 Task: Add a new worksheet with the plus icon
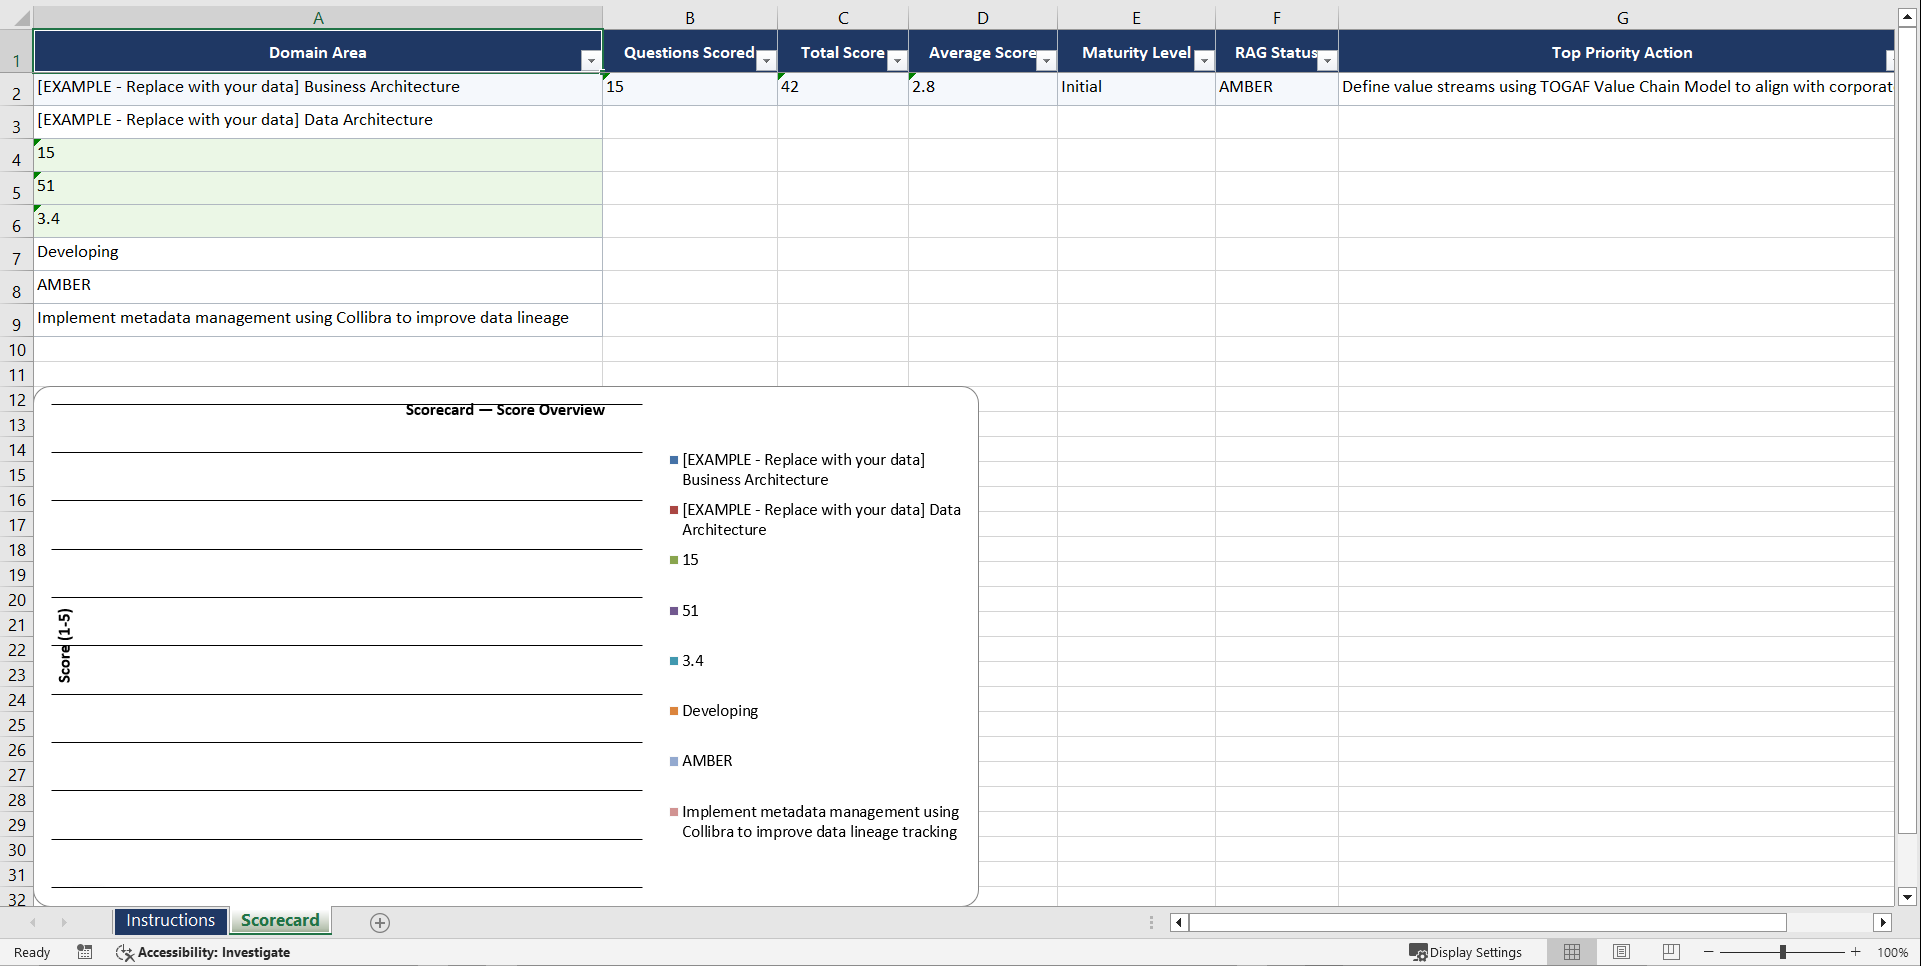click(x=379, y=922)
